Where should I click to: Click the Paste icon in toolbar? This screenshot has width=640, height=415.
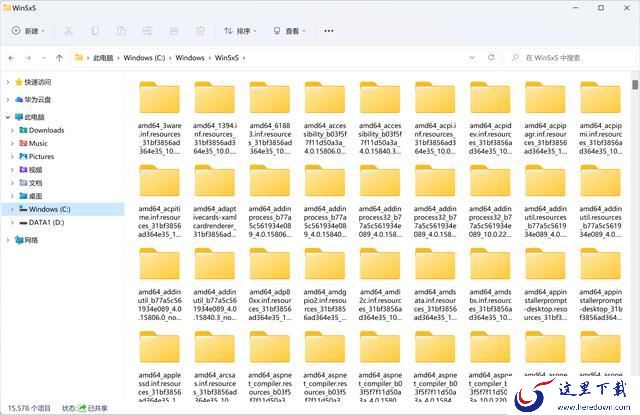121,31
